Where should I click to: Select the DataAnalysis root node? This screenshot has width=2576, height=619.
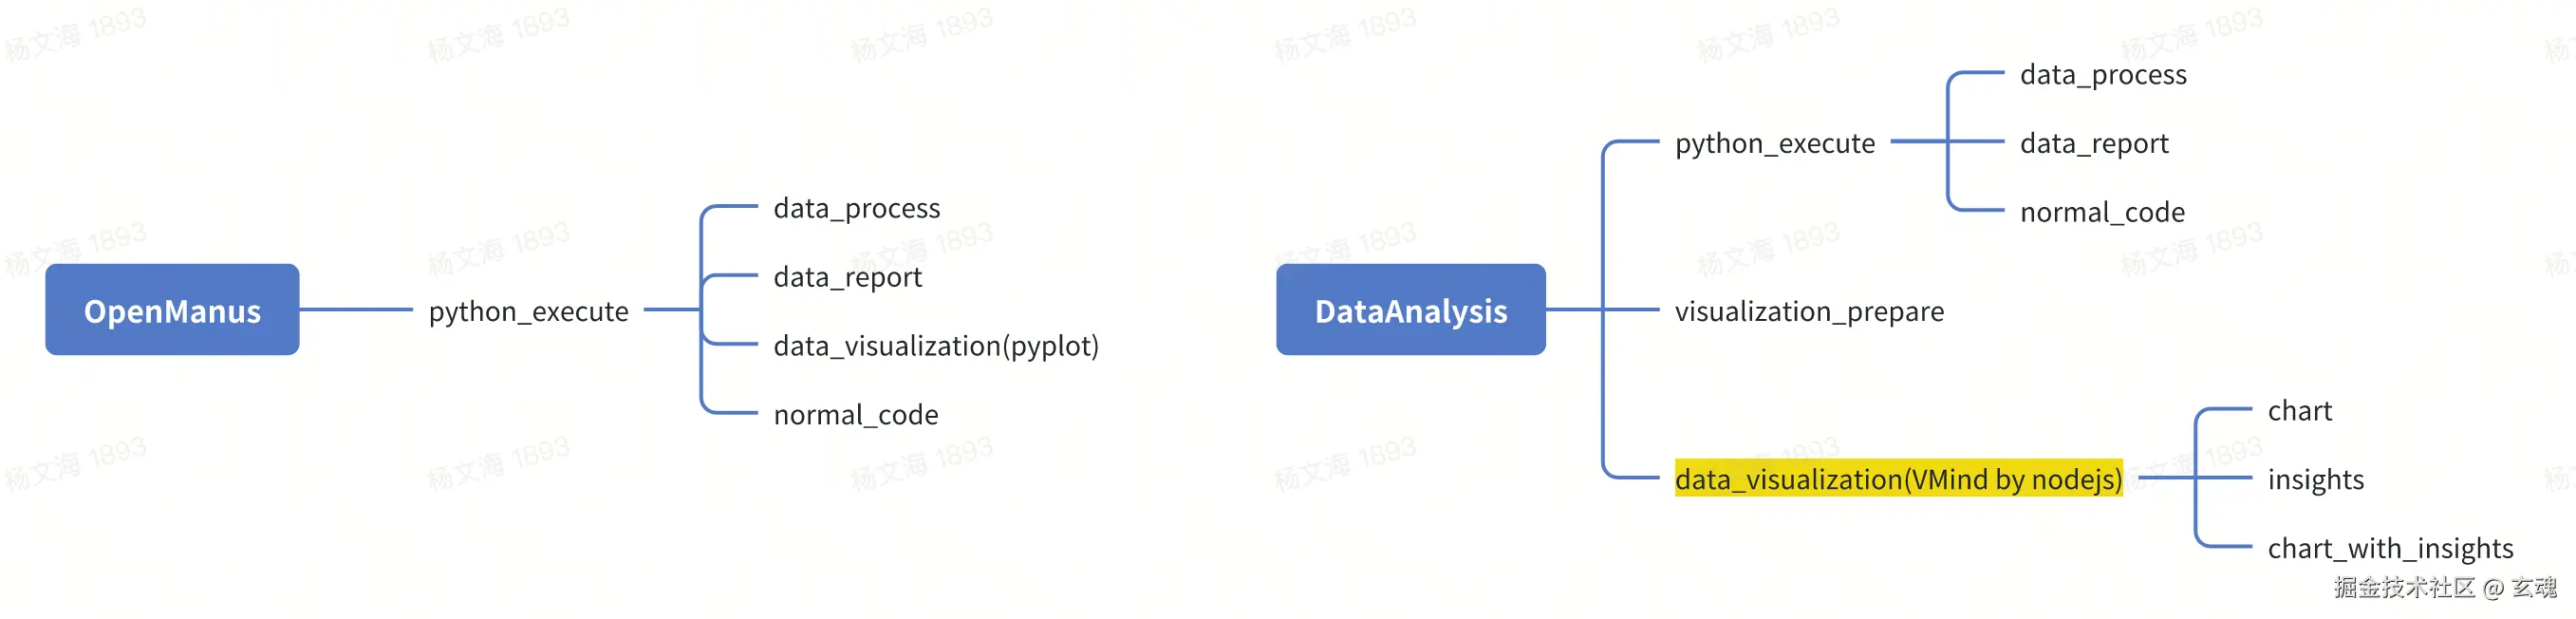point(1410,310)
